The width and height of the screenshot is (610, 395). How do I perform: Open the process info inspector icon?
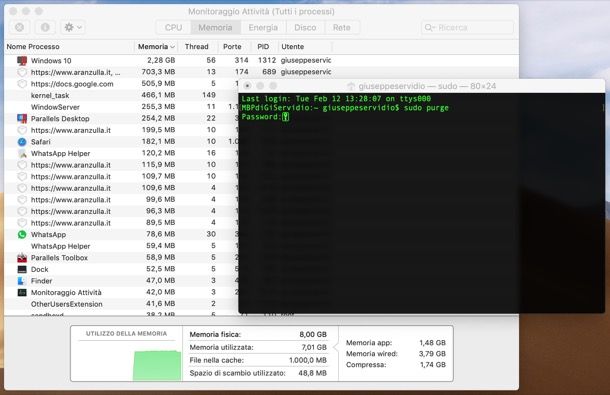pos(45,27)
